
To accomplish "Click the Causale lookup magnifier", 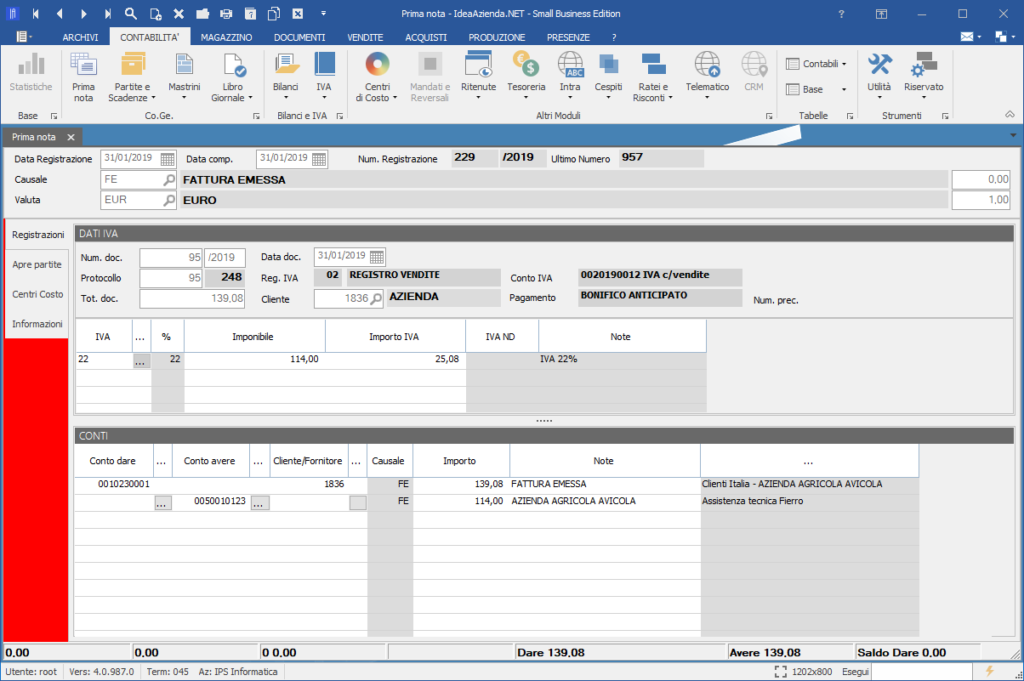I will [x=168, y=180].
